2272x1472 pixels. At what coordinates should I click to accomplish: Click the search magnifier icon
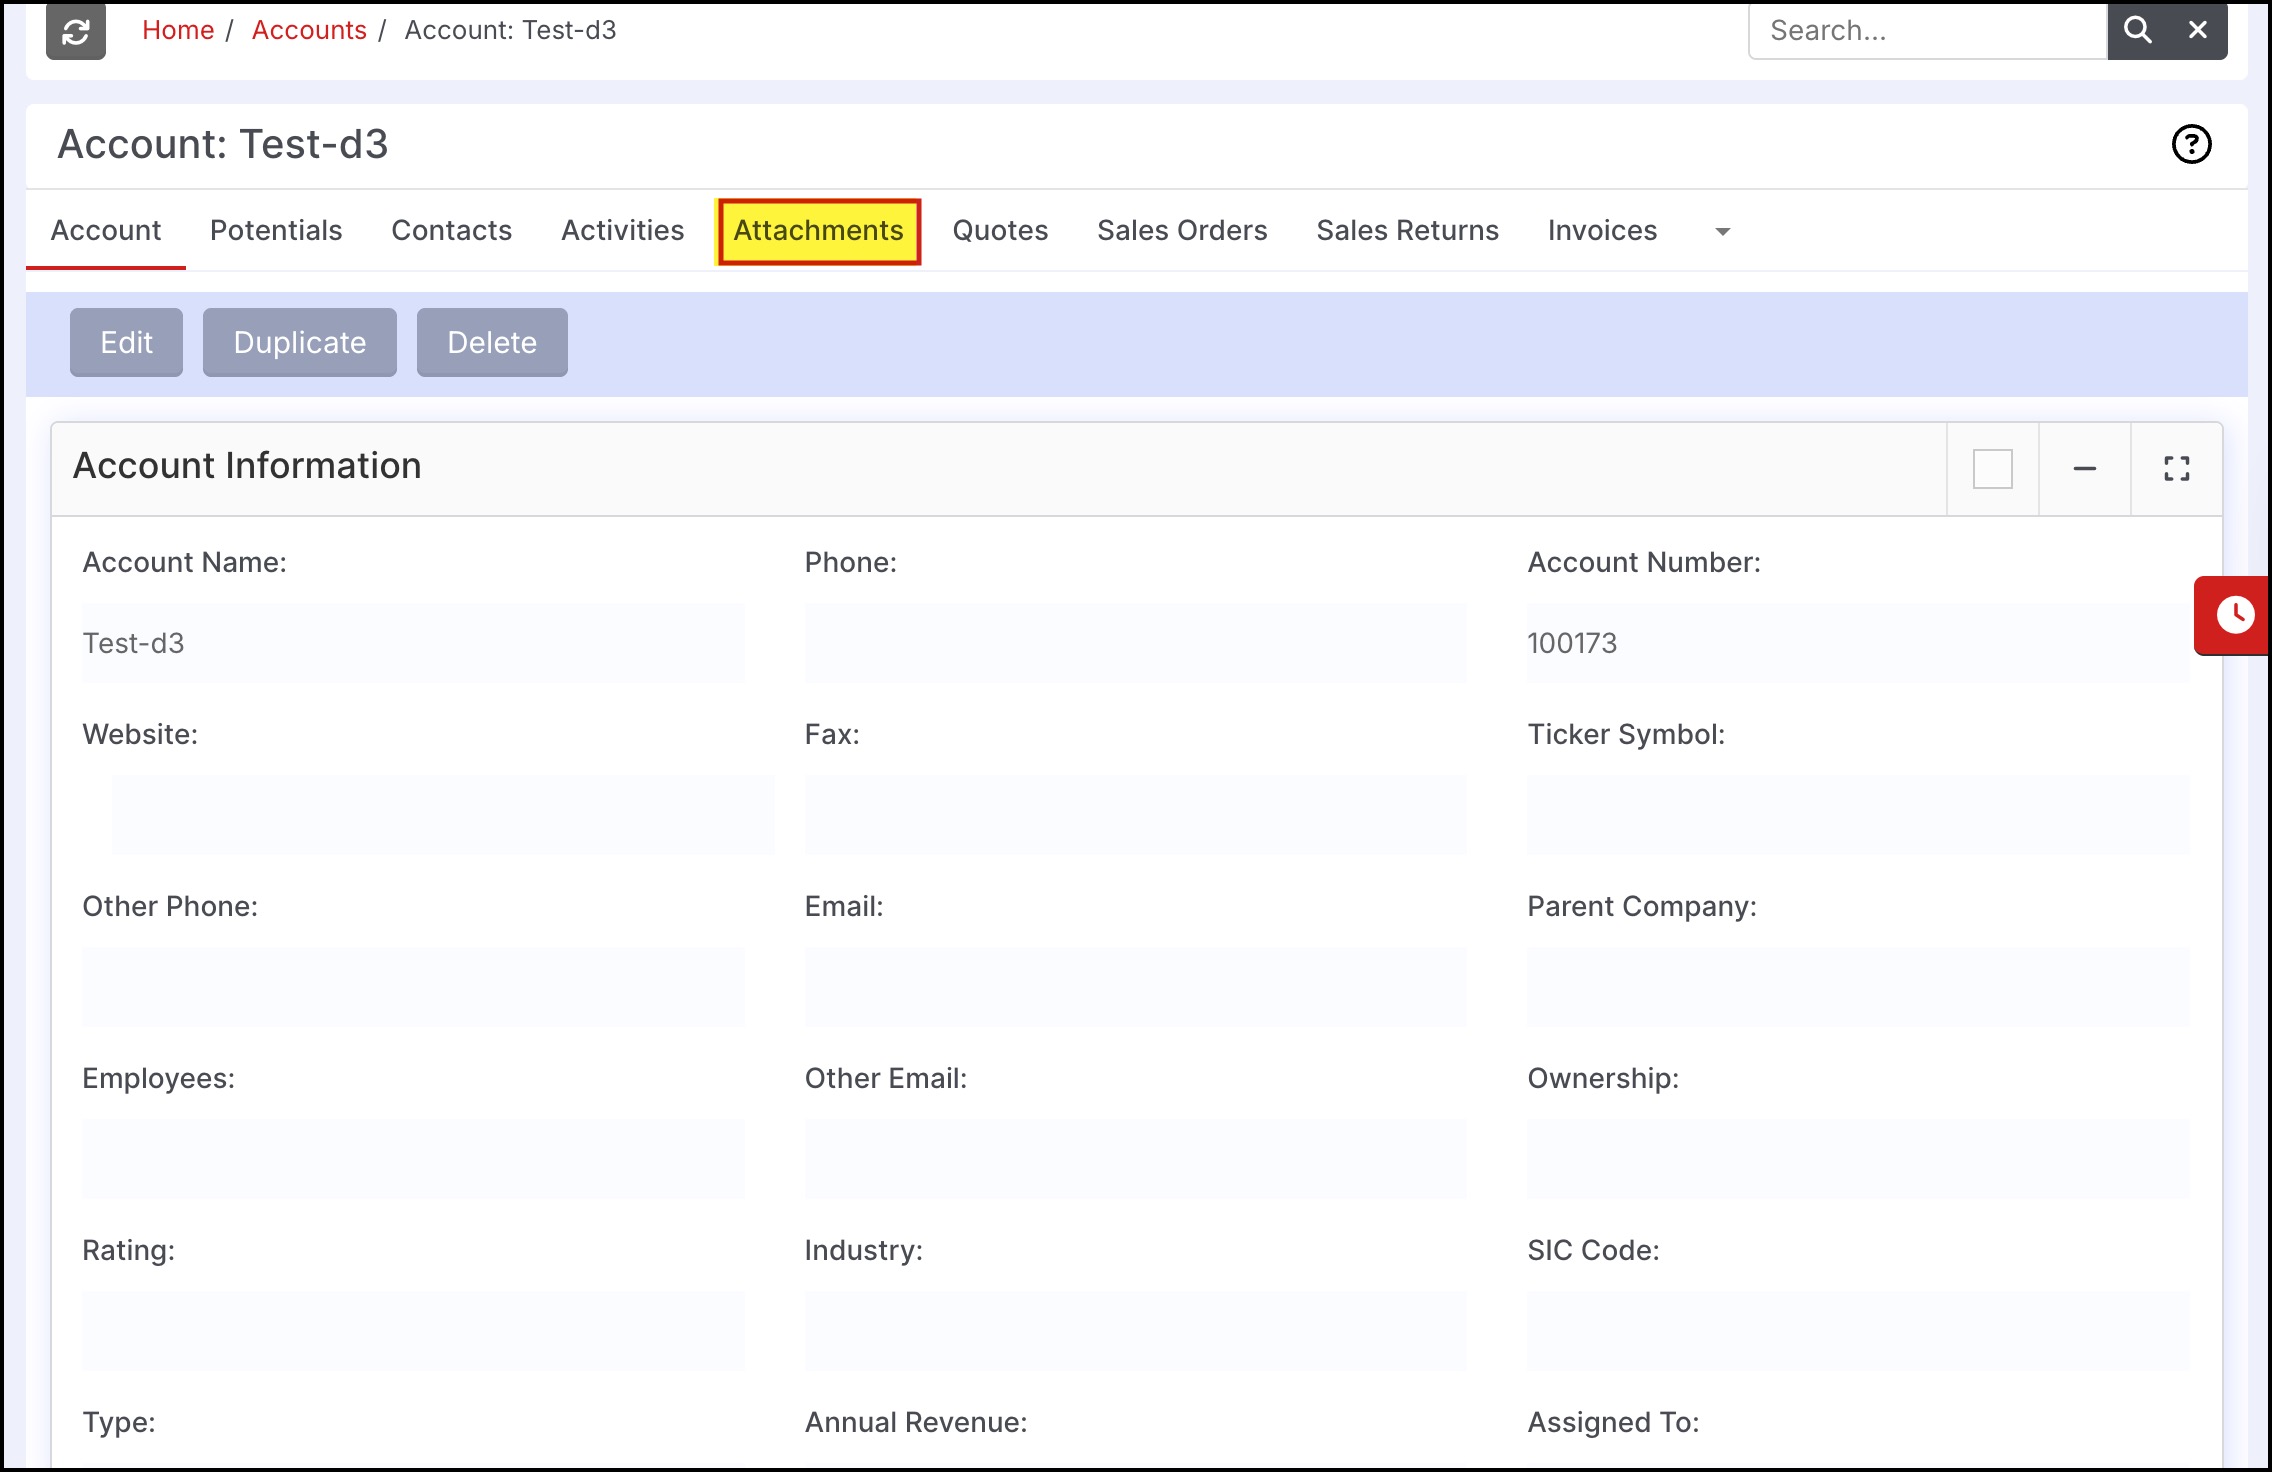coord(2137,30)
